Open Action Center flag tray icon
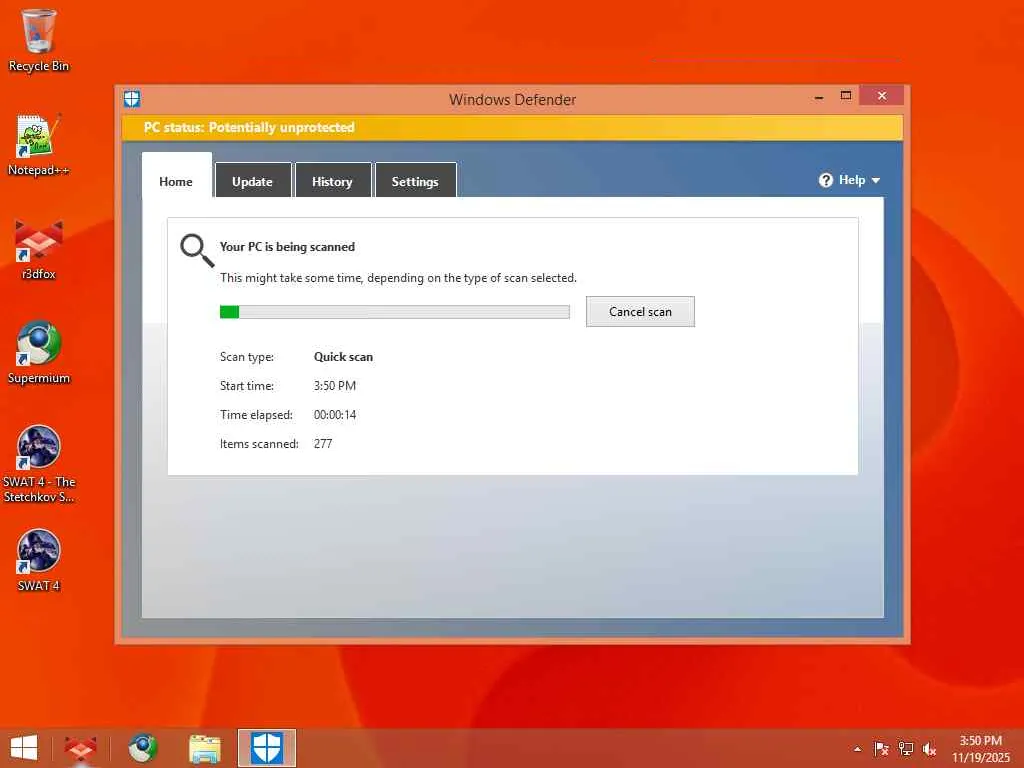This screenshot has height=768, width=1024. click(x=881, y=748)
